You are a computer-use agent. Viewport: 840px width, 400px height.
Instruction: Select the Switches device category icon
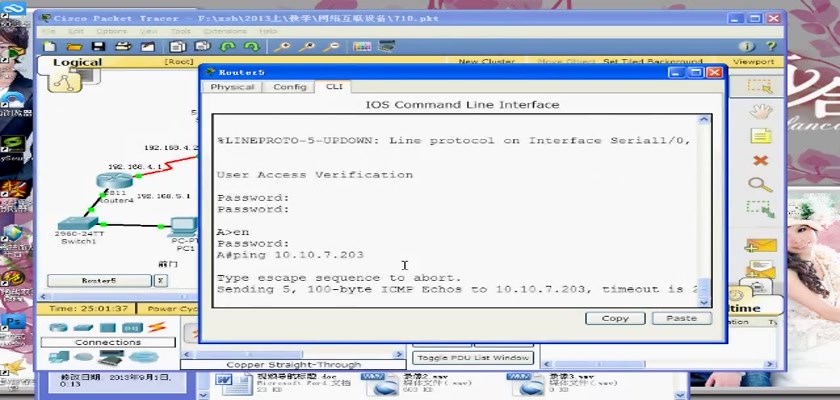[x=82, y=327]
